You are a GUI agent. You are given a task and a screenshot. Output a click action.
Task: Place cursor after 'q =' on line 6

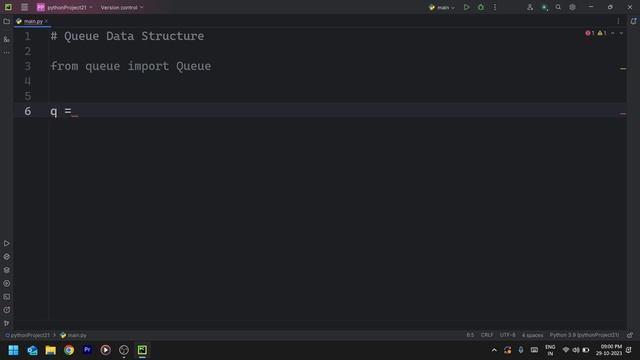coord(73,111)
